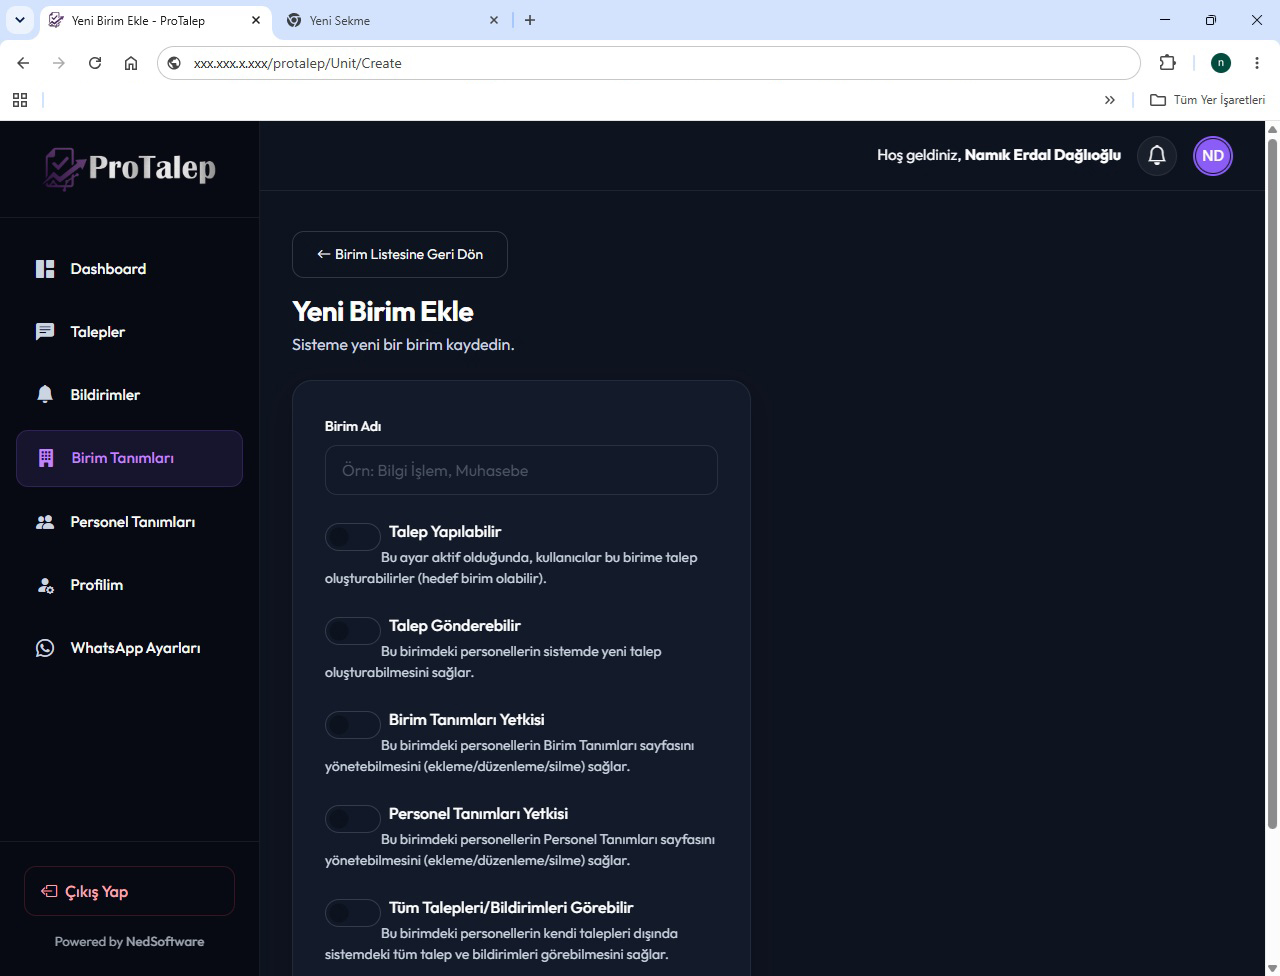Expand hidden bookmarks chevron
1280x976 pixels.
(x=1109, y=100)
